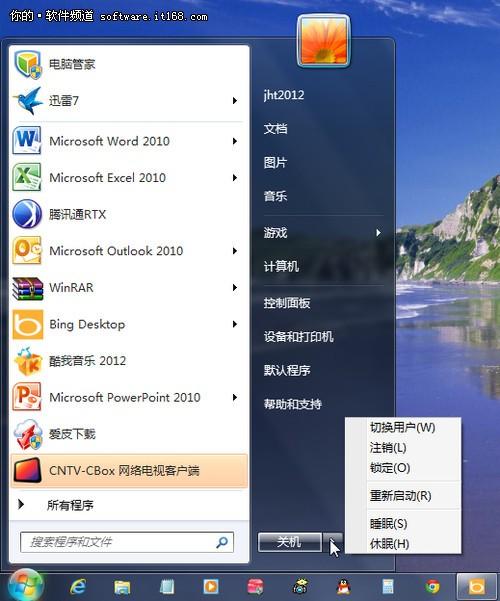Viewport: 500px width, 601px height.
Task: Click the search magnifier icon
Action: (x=222, y=542)
